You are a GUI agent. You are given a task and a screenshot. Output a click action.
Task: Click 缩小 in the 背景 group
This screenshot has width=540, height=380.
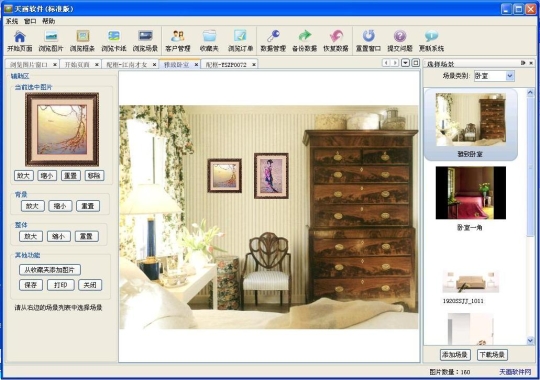click(x=60, y=206)
